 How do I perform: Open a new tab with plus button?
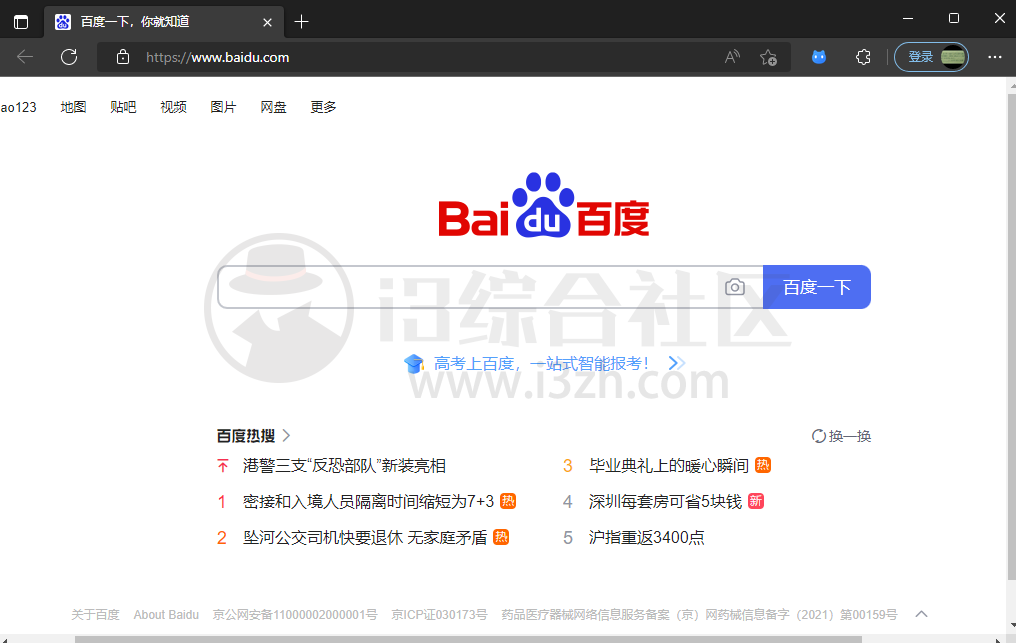pos(301,22)
